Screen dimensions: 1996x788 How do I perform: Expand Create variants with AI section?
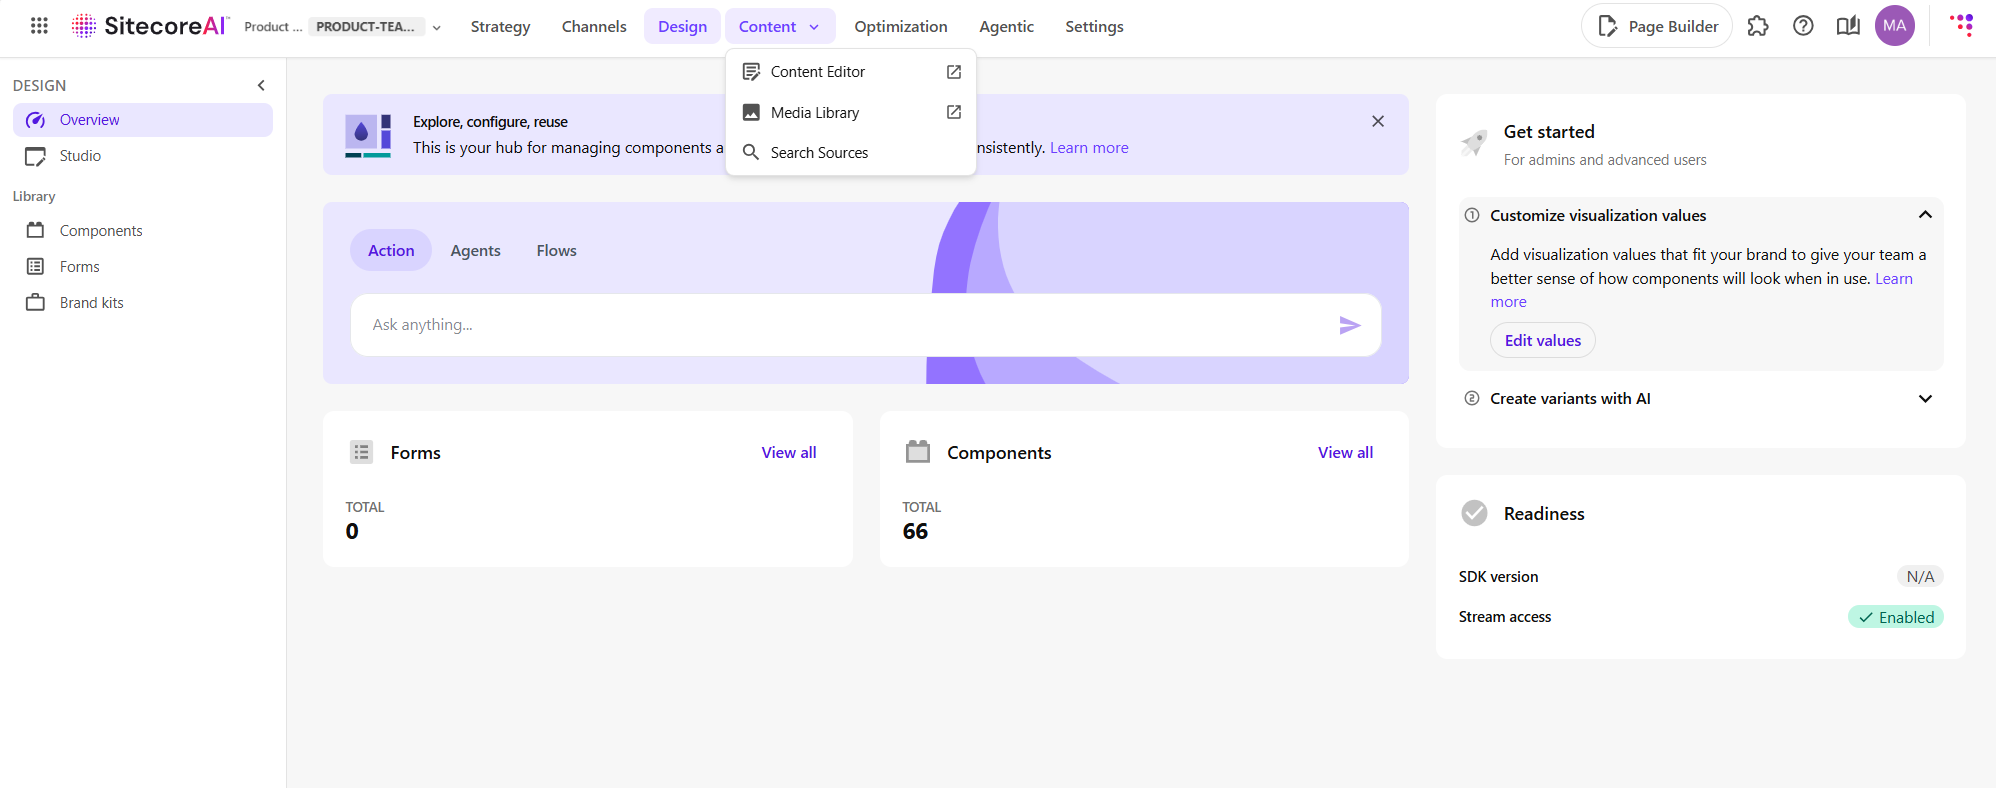pos(1925,399)
